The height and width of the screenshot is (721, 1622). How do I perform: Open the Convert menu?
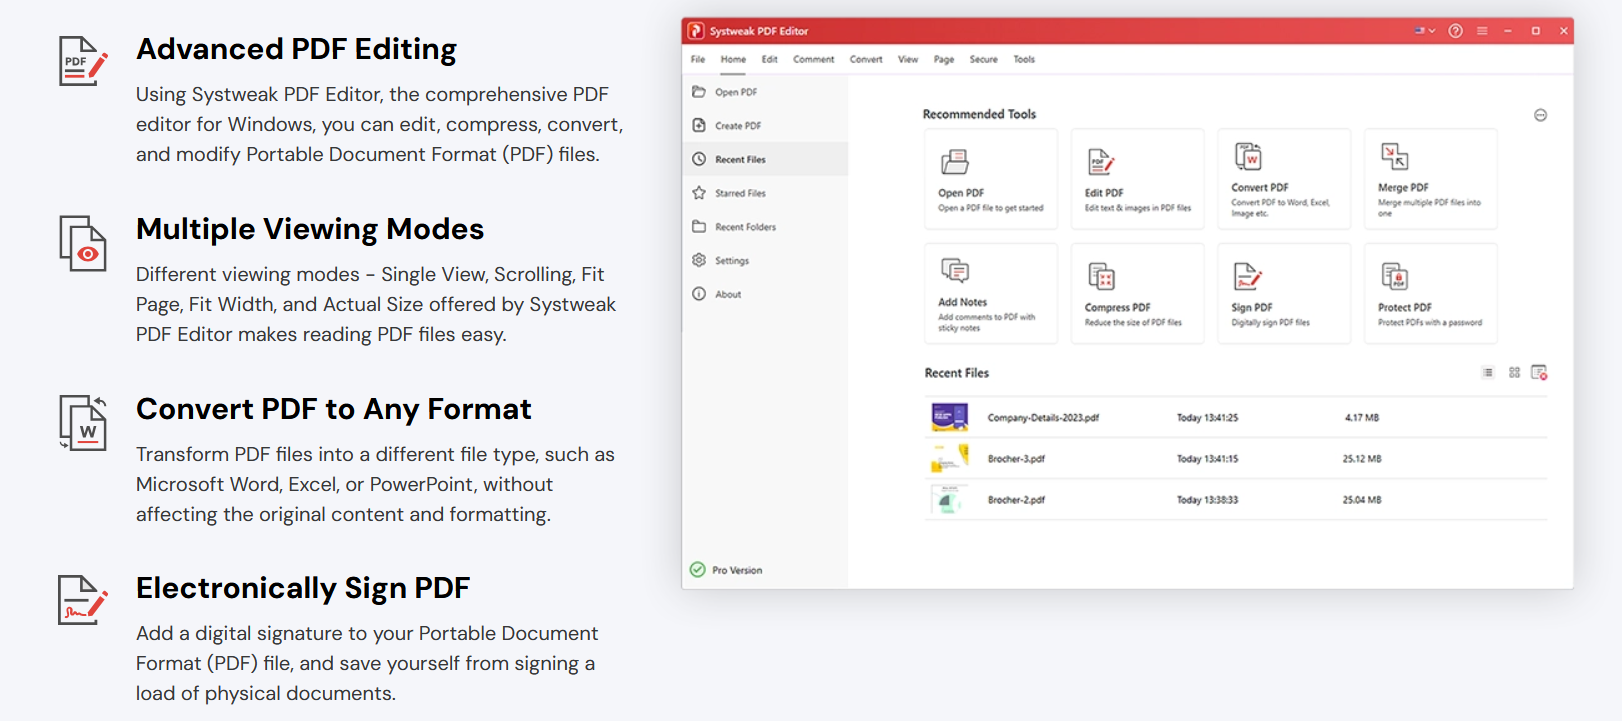(x=866, y=59)
